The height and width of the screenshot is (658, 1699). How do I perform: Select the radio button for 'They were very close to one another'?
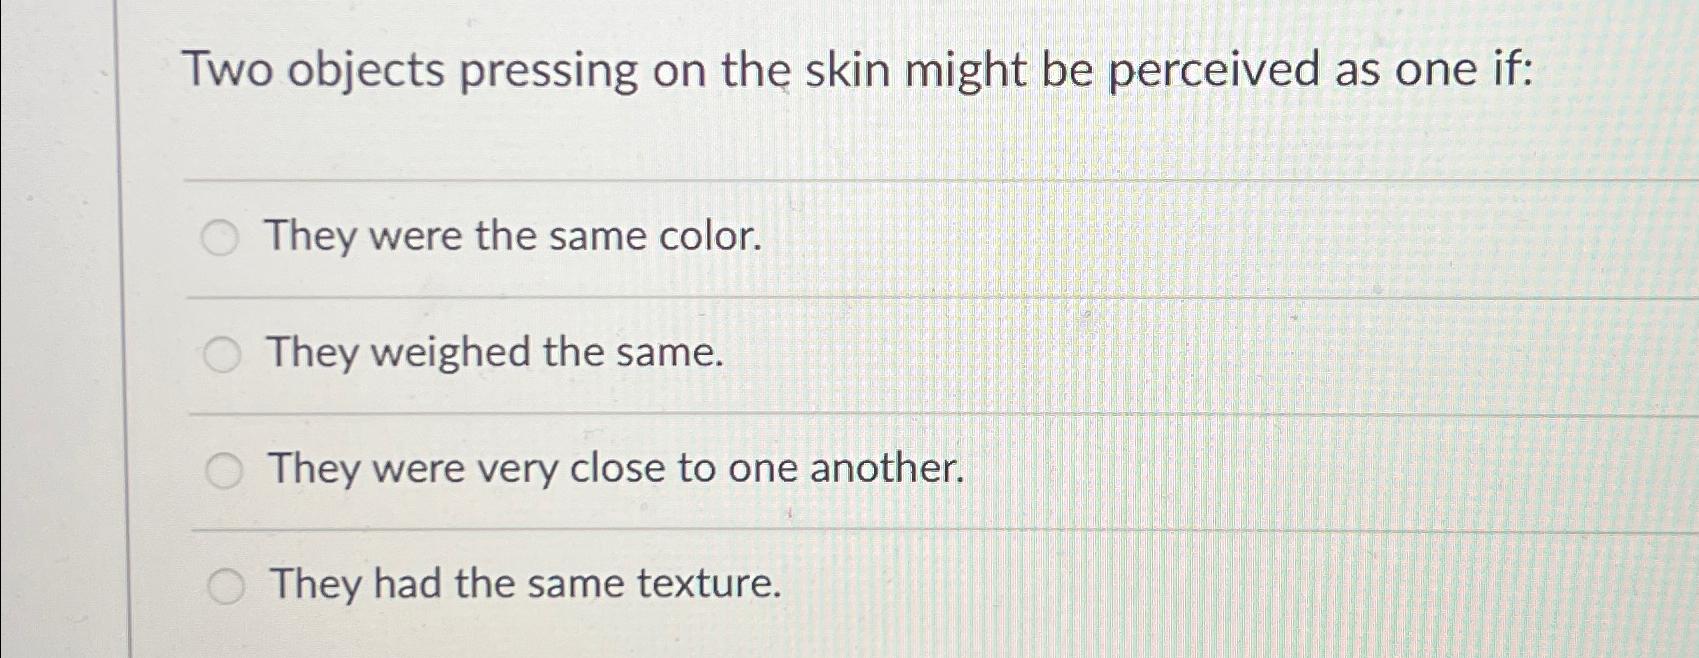tap(223, 467)
